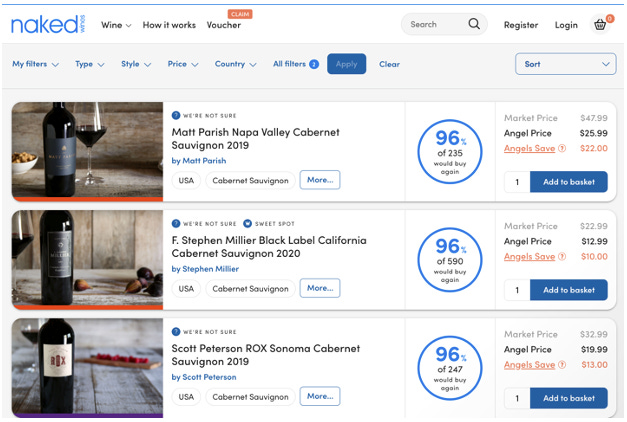Image resolution: width=627 pixels, height=422 pixels.
Task: Click the $12.99 Angel Price value
Action: [x=594, y=241]
